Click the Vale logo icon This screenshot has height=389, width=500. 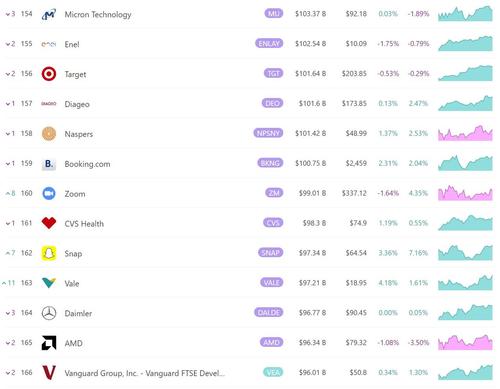49,283
